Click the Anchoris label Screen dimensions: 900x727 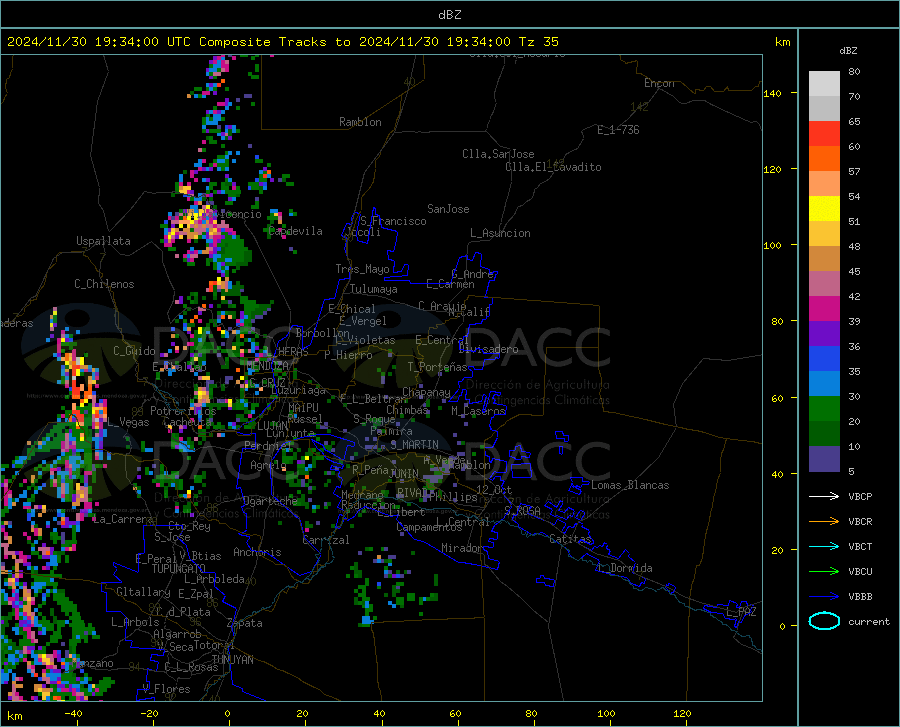(x=257, y=553)
